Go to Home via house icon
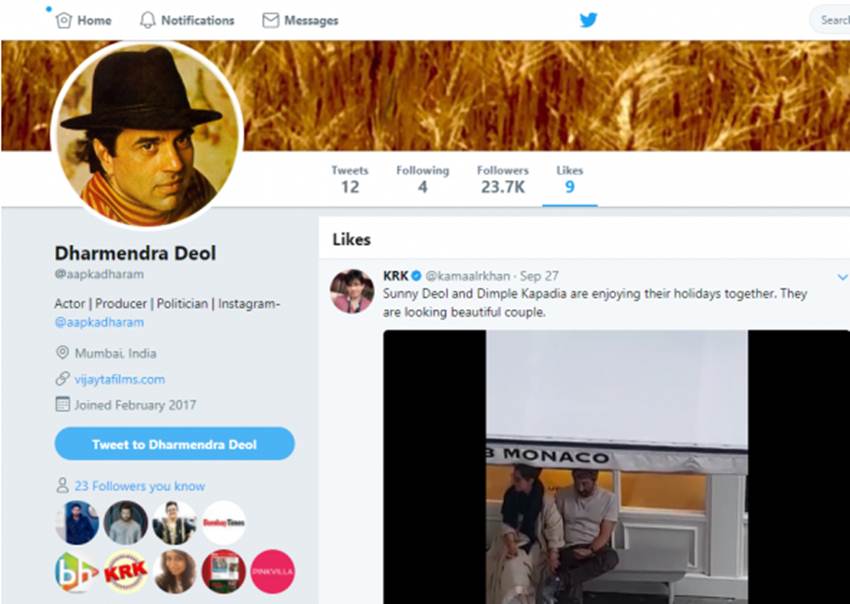Image resolution: width=850 pixels, height=604 pixels. (65, 20)
